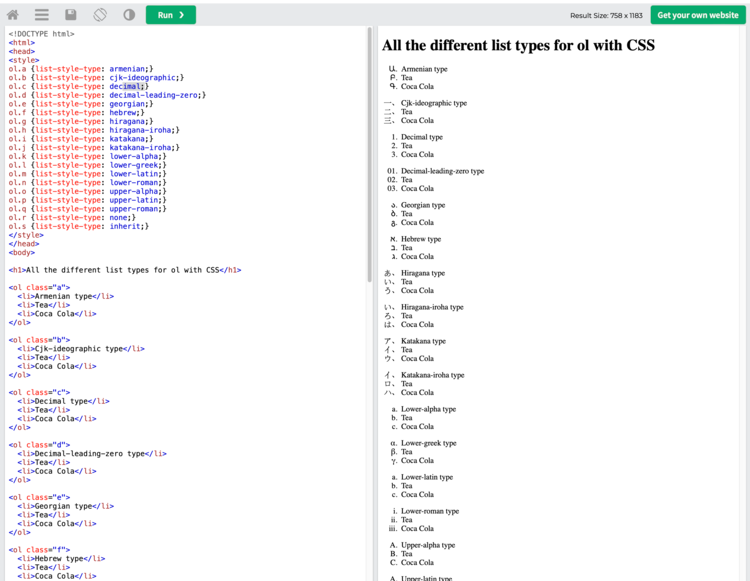Click the Armenian type li code line
The image size is (750, 581).
(x=66, y=296)
